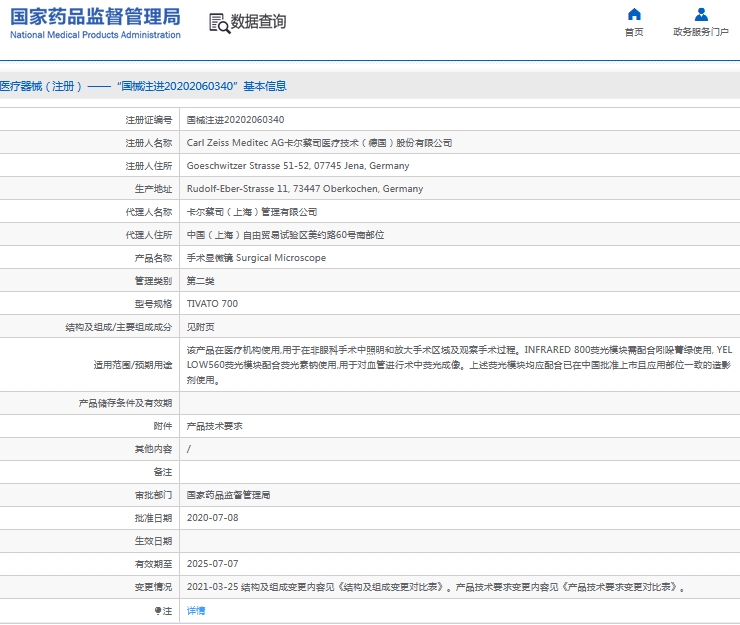Click the 适用范围/预期用途 label
Viewport: 740px width, 625px height.
(133, 364)
